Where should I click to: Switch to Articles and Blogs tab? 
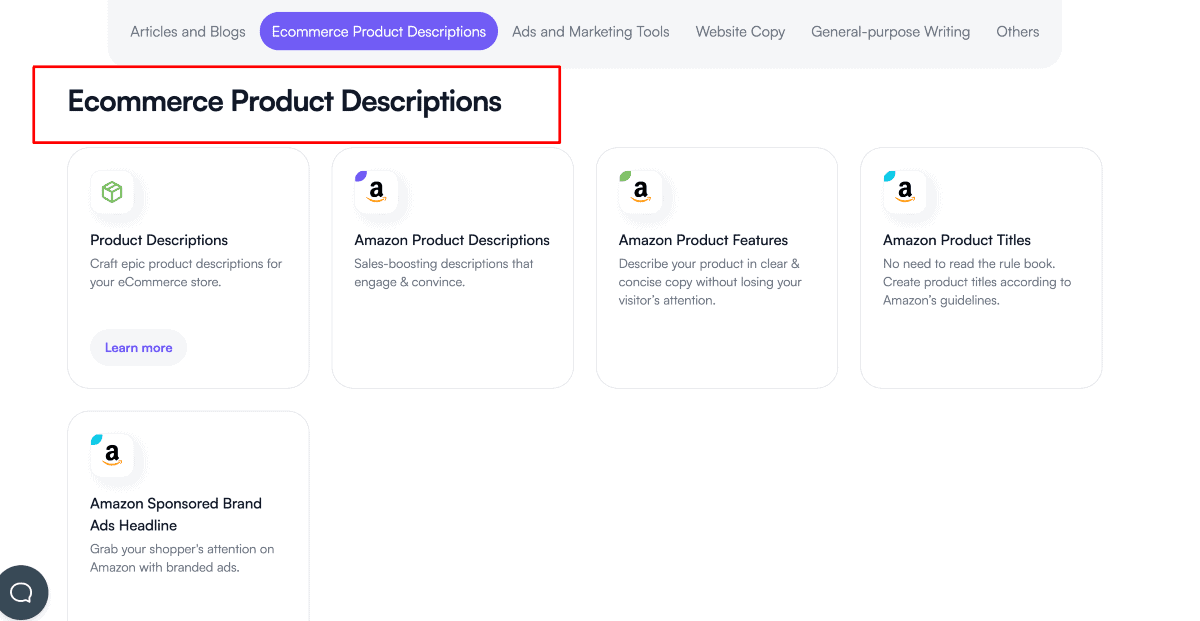188,32
